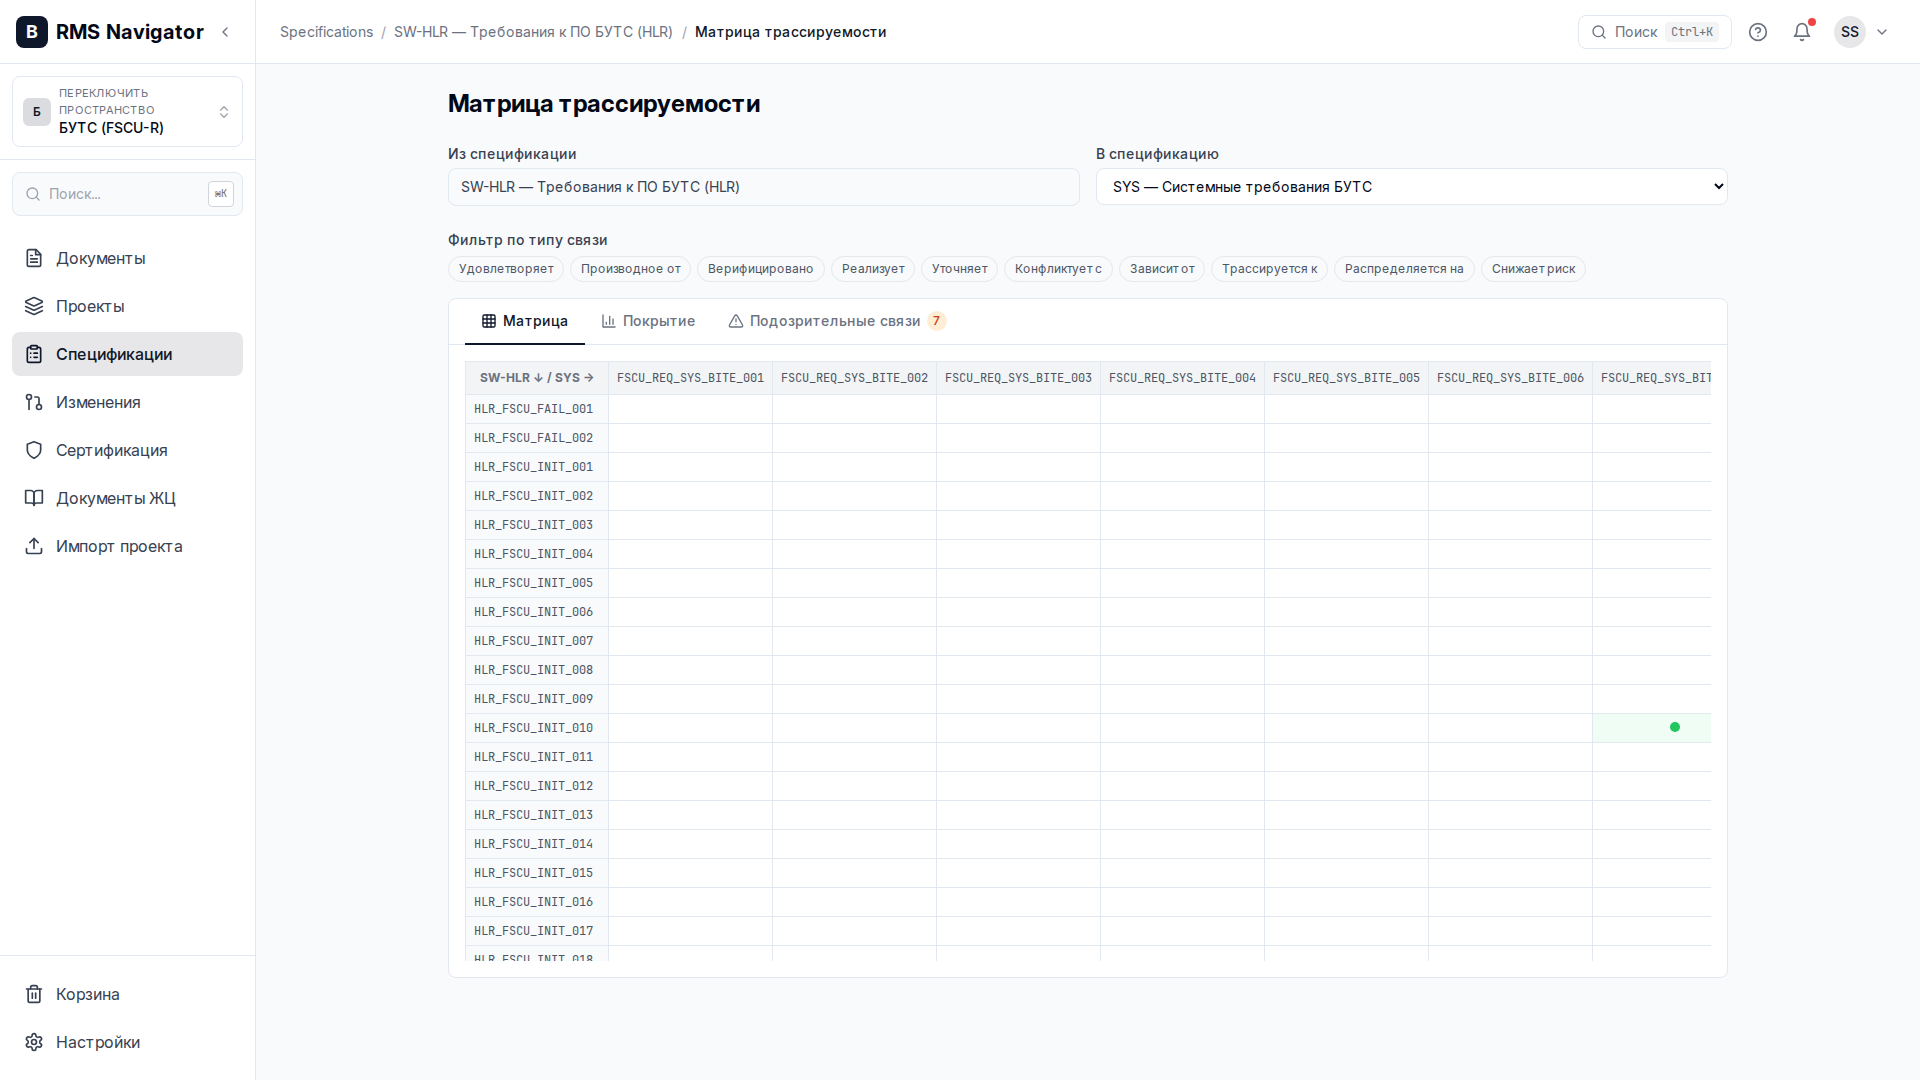Click the Сертификация shield icon
The width and height of the screenshot is (1920, 1080).
(34, 450)
